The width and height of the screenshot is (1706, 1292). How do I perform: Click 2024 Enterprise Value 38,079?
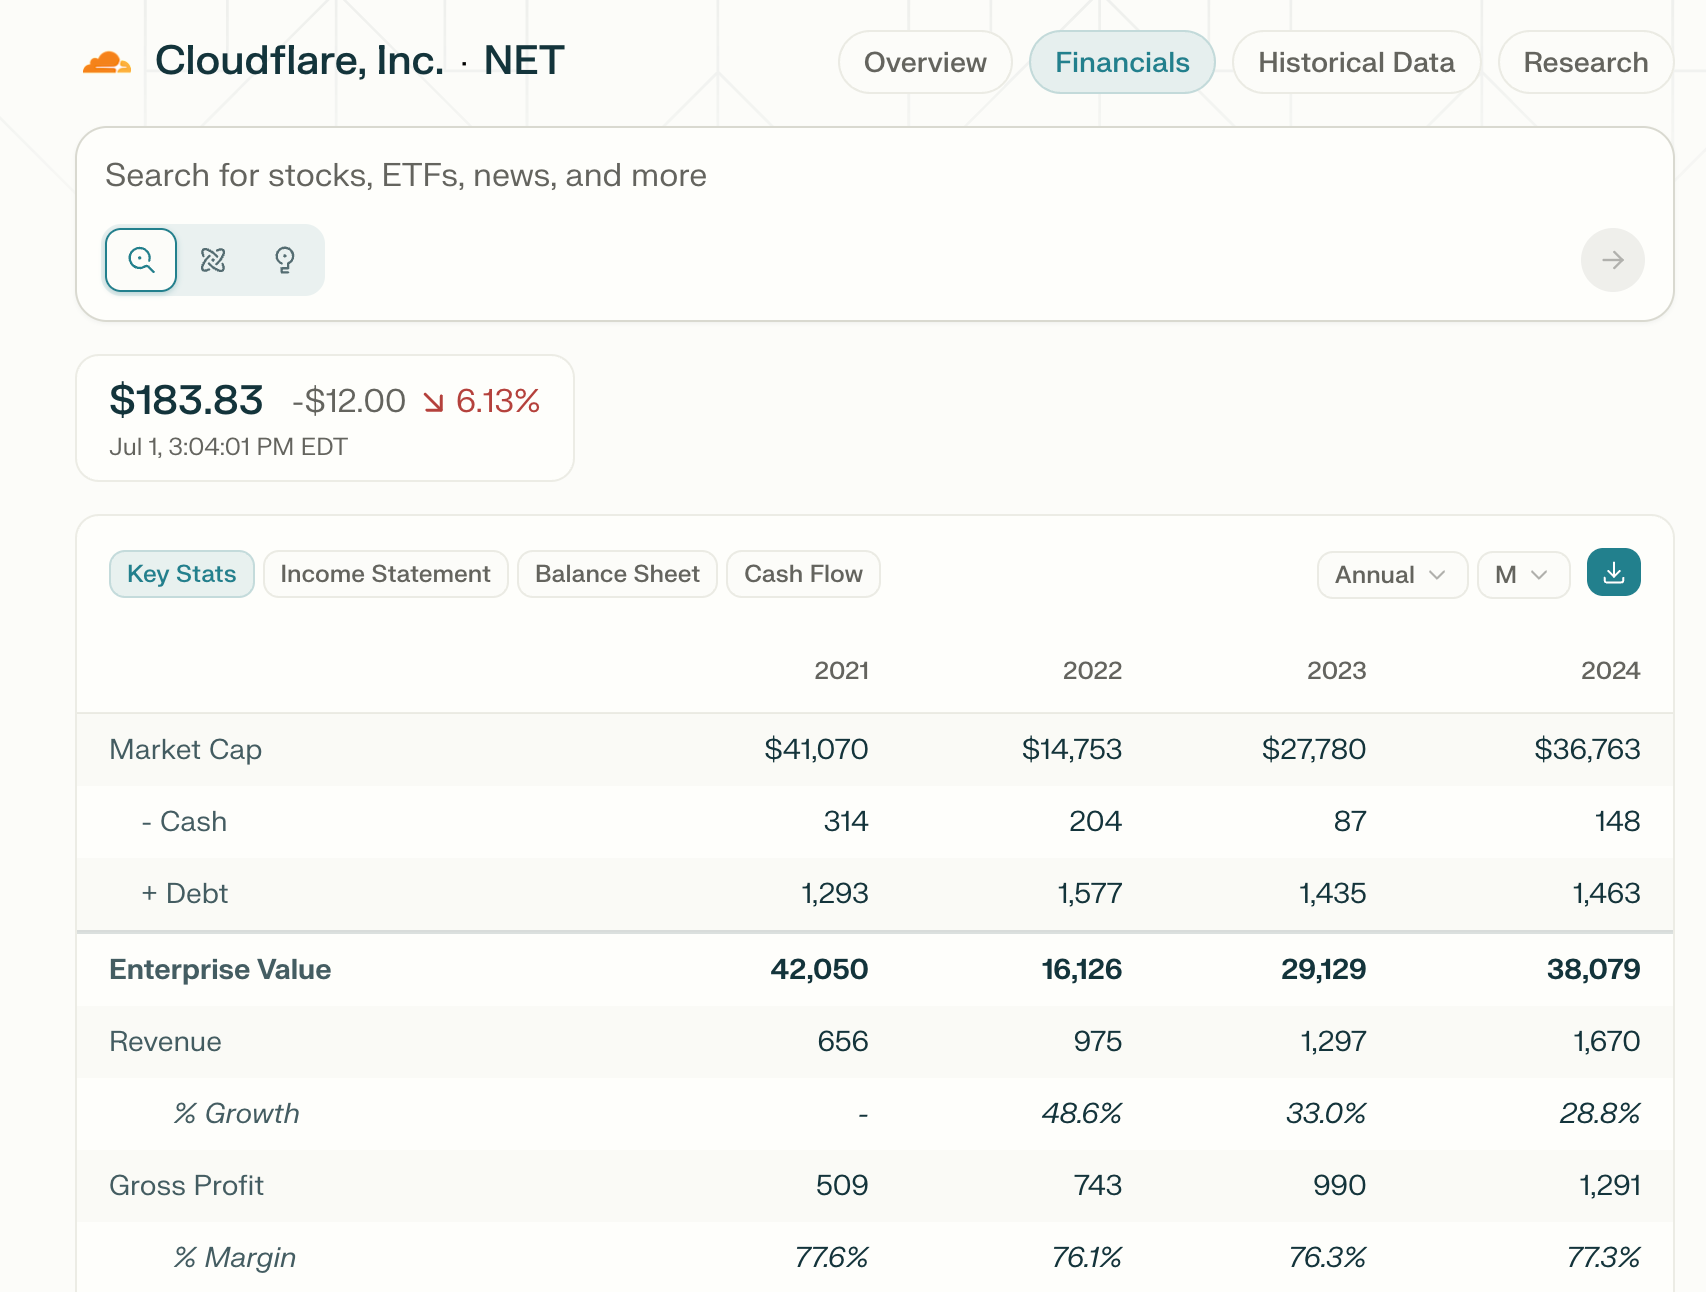coord(1593,970)
